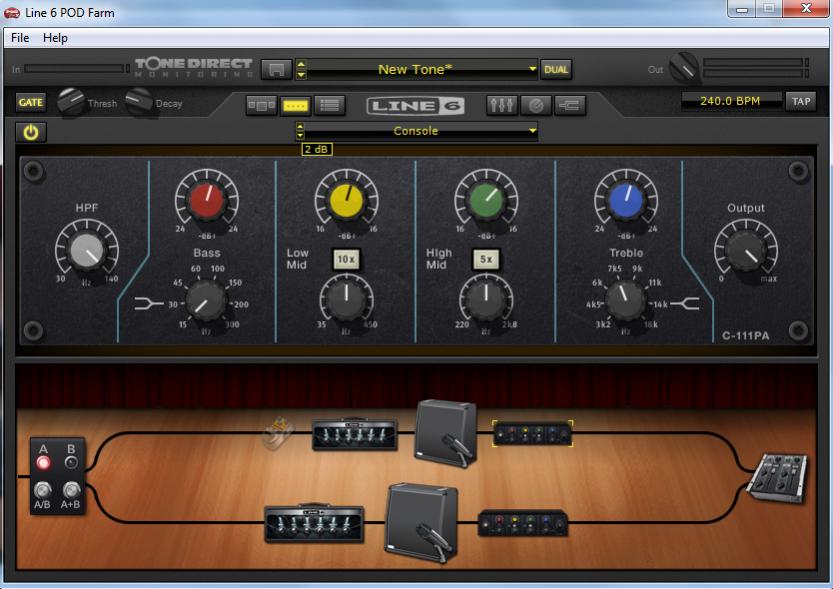Click the Treble shelf filter symbol

tap(685, 303)
